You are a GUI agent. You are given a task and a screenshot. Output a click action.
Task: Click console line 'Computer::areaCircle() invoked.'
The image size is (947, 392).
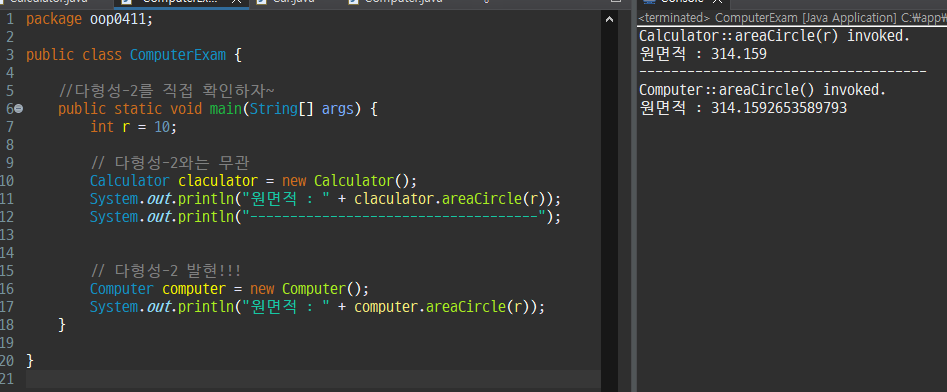coord(762,90)
